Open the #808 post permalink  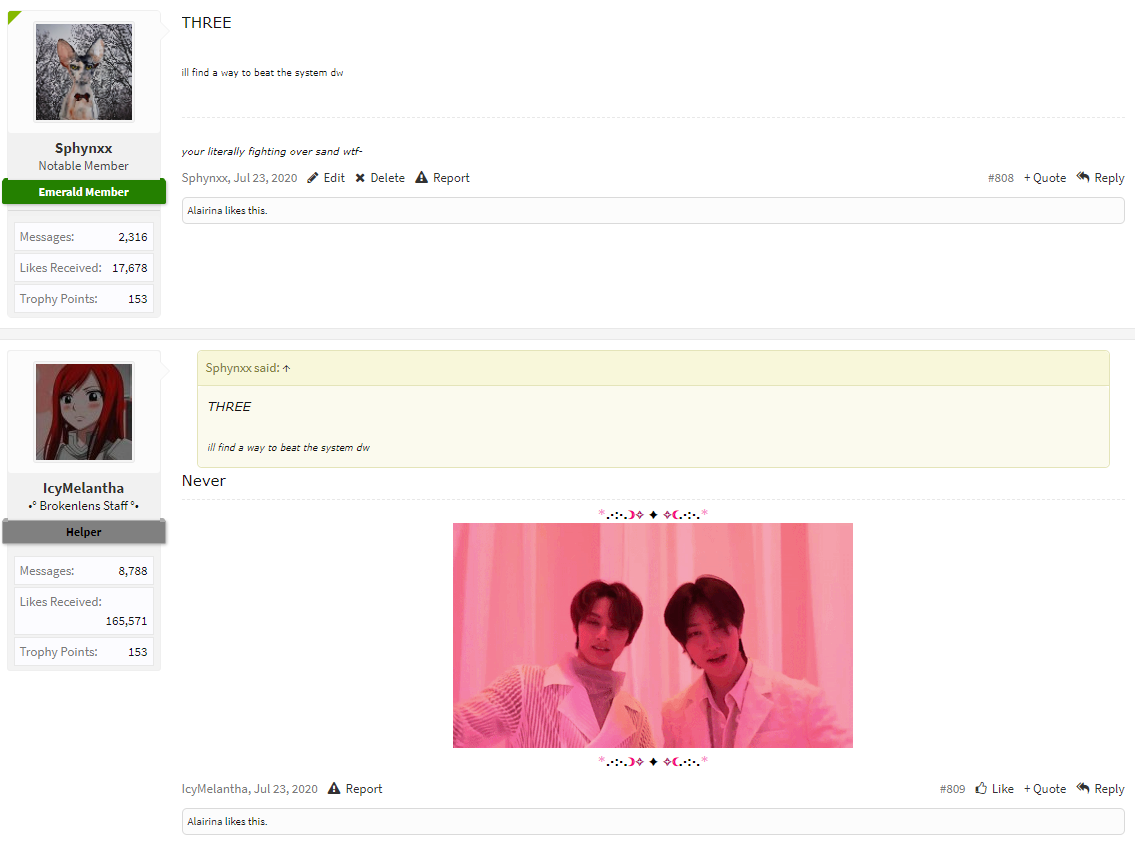(x=1000, y=178)
